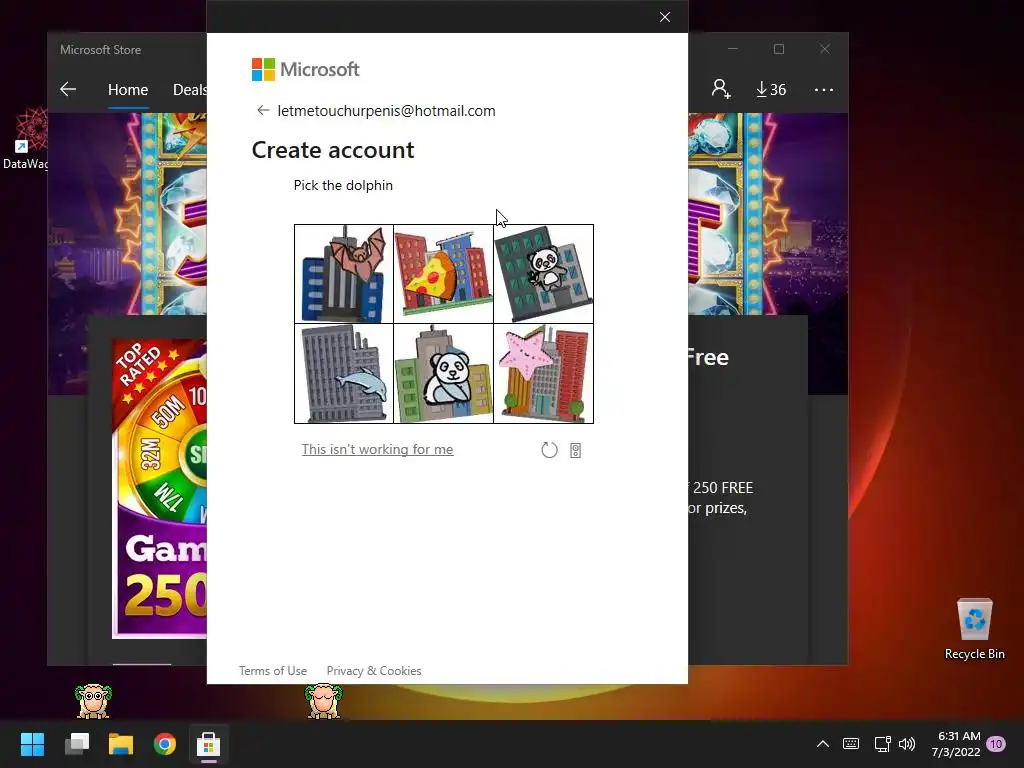Open clock showing 6:31 AM
The image size is (1024, 768).
coord(957,744)
